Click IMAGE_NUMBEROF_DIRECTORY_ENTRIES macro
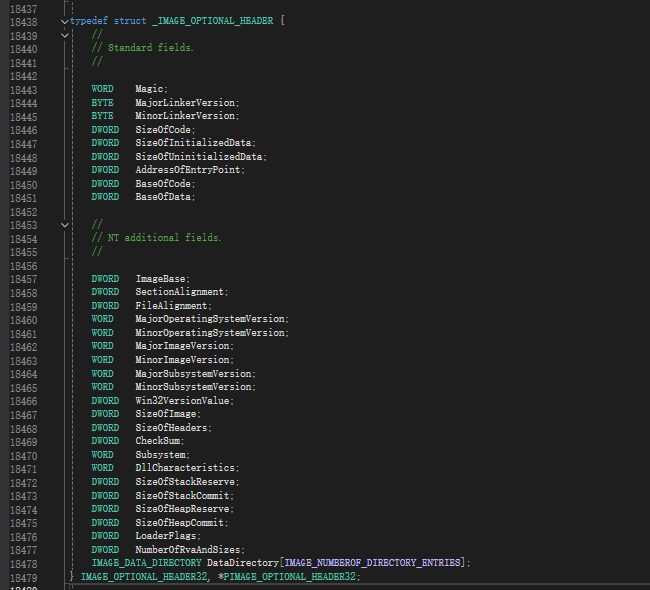This screenshot has height=590, width=650. pos(372,563)
